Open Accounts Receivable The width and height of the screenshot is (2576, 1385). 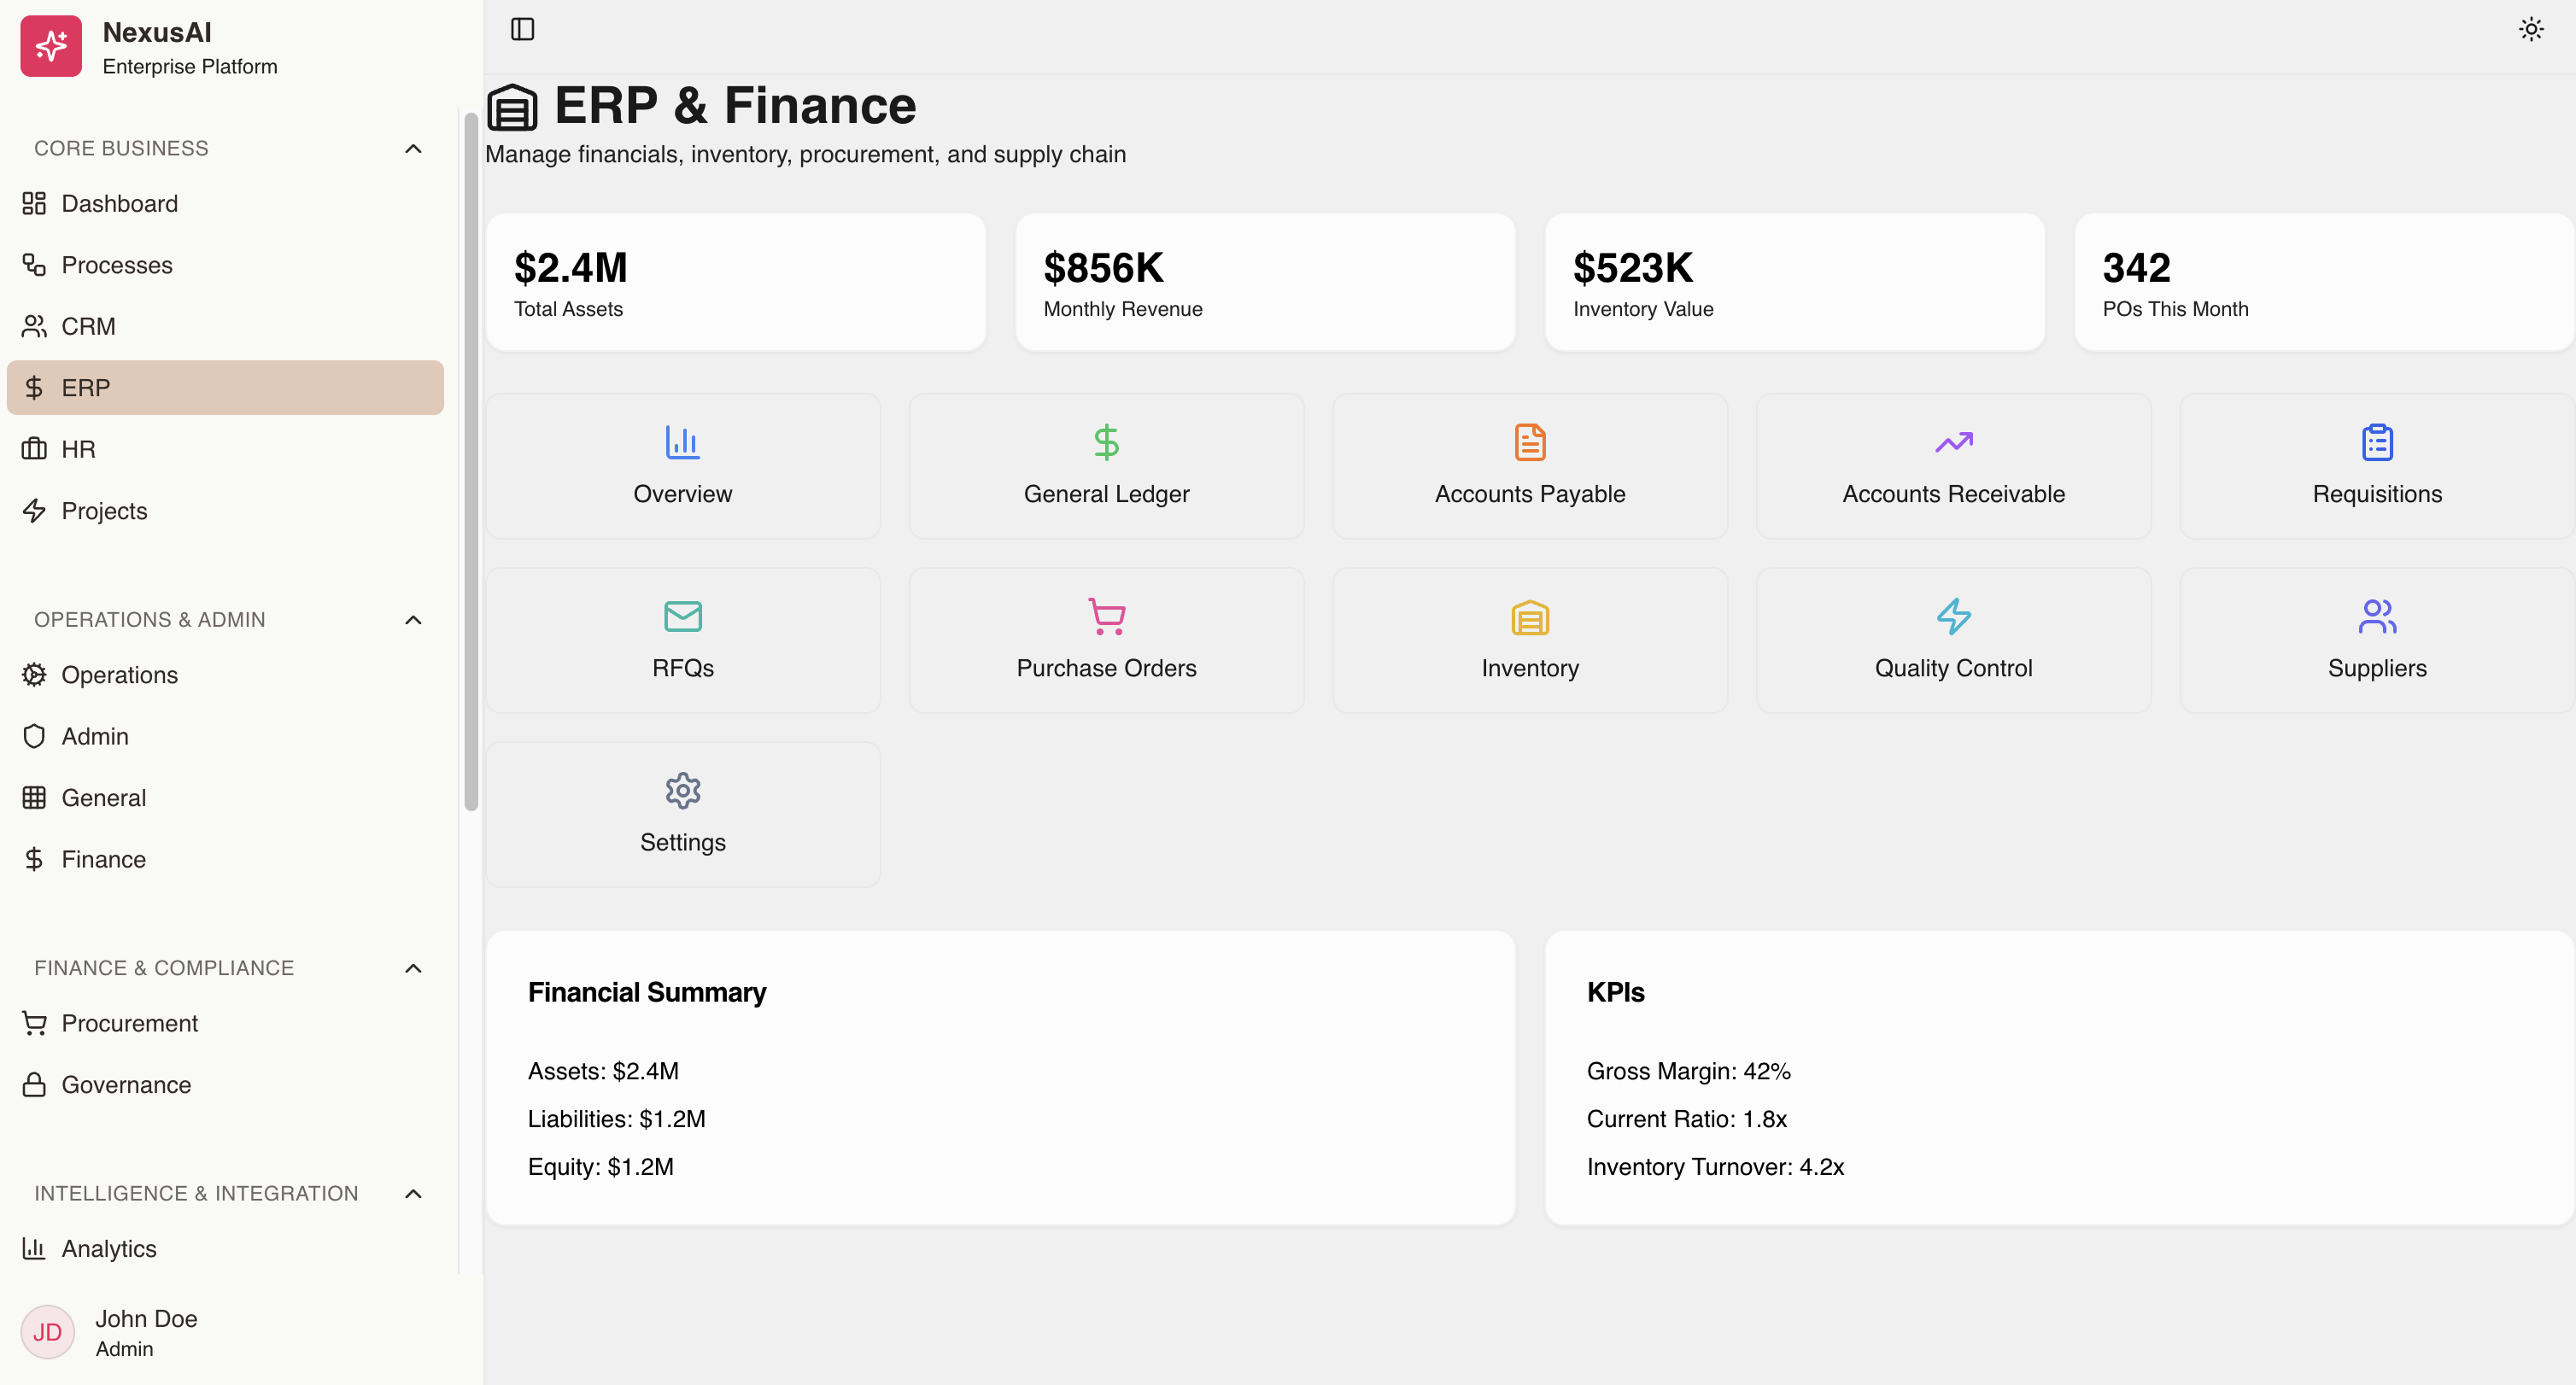(x=1952, y=466)
